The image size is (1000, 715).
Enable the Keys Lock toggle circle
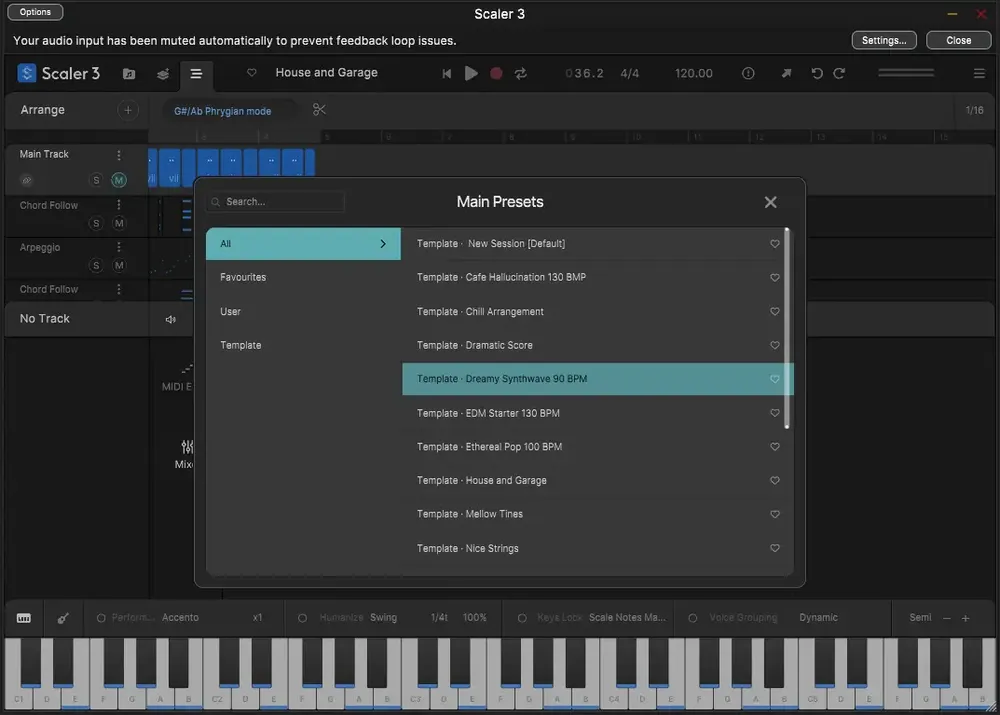[522, 618]
